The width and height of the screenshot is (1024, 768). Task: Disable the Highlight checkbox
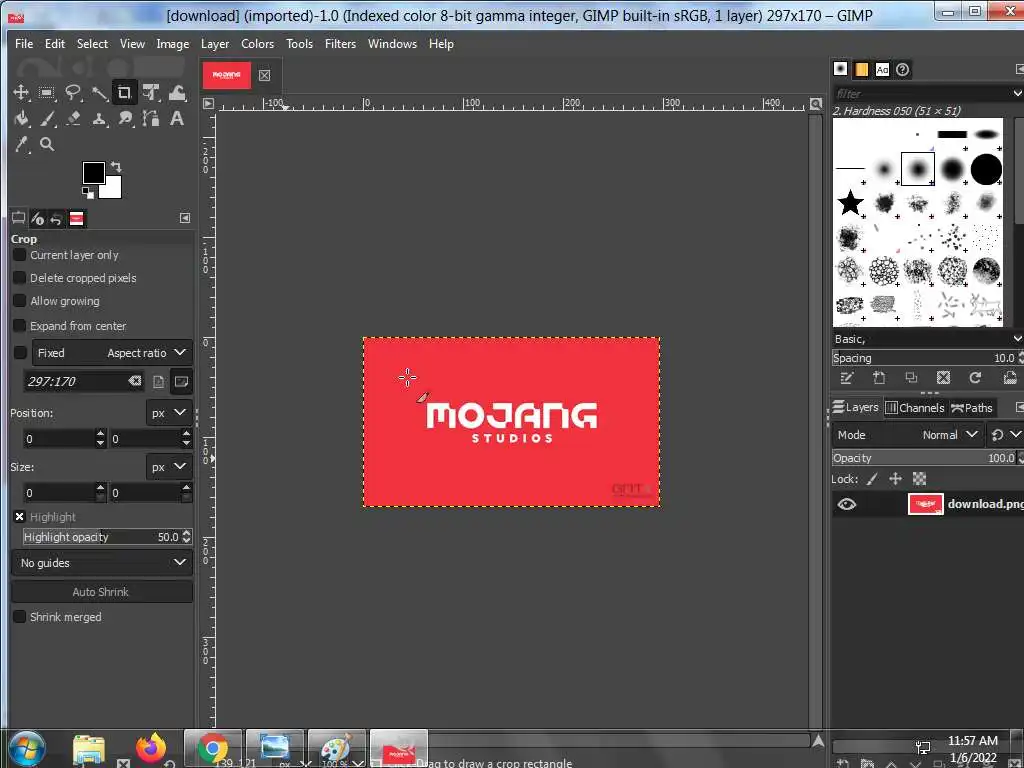click(20, 517)
